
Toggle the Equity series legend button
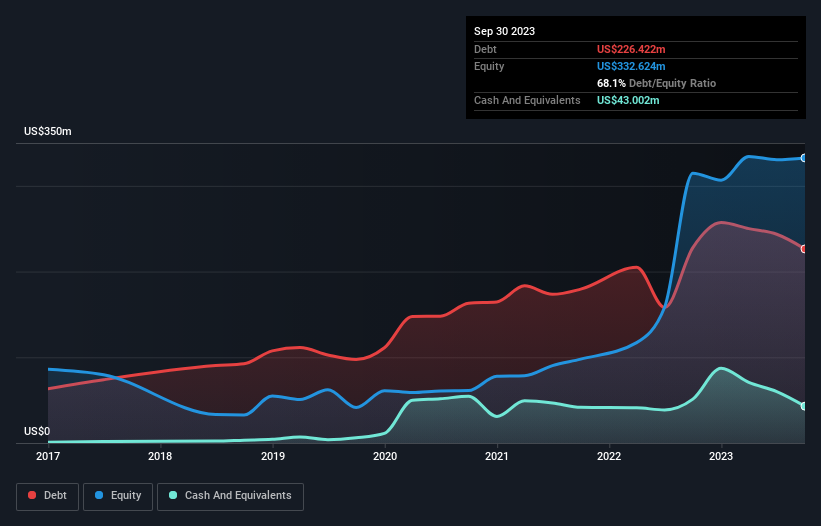click(118, 496)
